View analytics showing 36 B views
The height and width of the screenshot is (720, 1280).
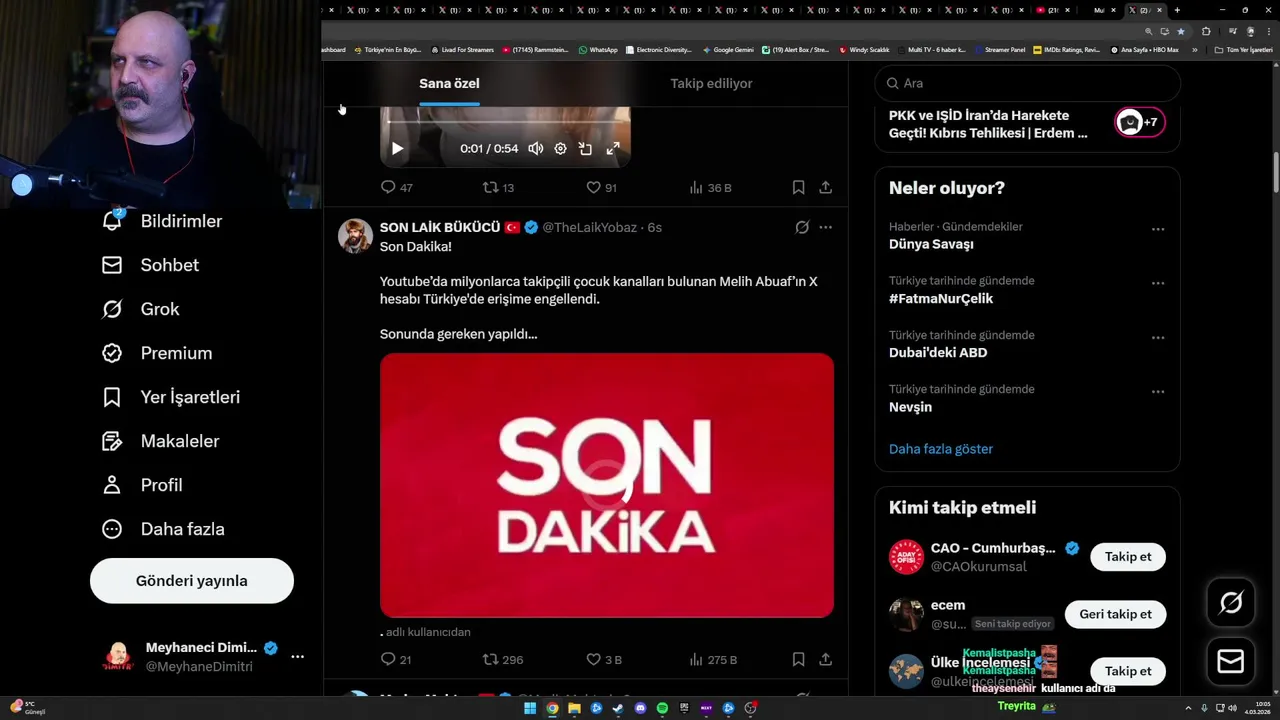click(696, 187)
